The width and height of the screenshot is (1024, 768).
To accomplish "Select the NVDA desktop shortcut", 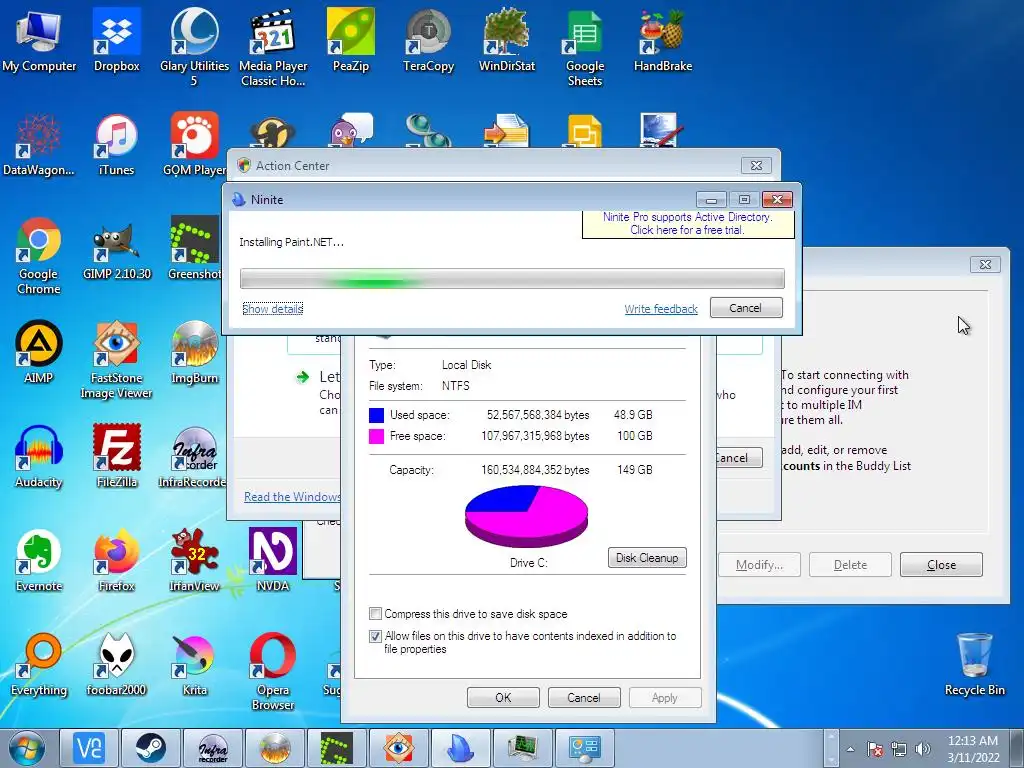I will [273, 560].
